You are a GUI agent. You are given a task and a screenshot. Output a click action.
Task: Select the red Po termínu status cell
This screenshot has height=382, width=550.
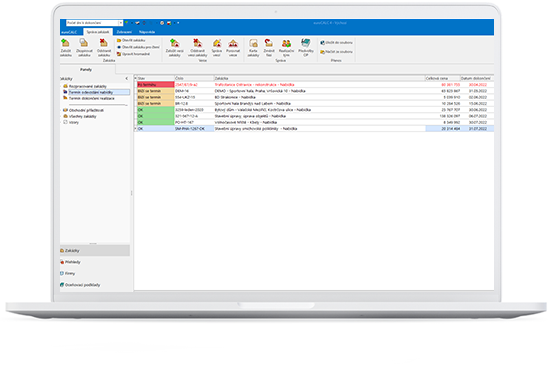point(155,85)
